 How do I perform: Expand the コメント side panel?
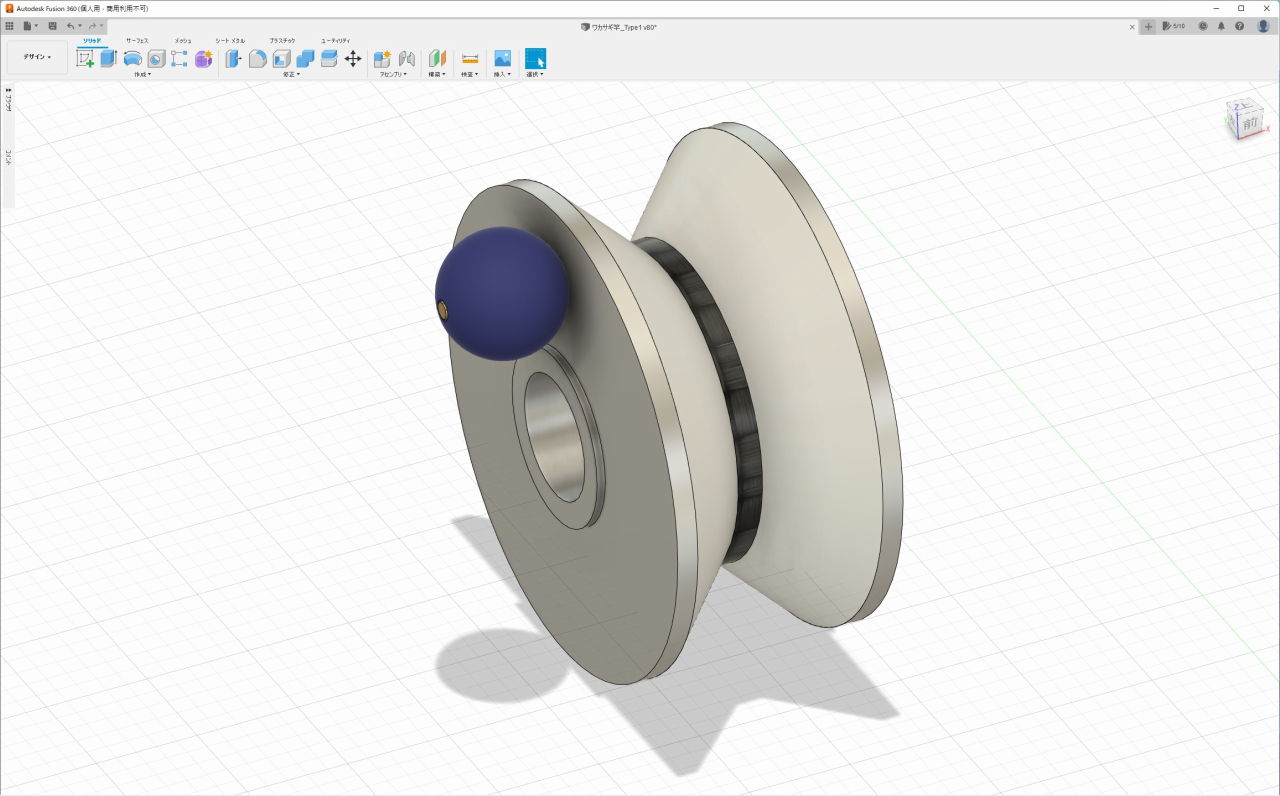pos(8,157)
